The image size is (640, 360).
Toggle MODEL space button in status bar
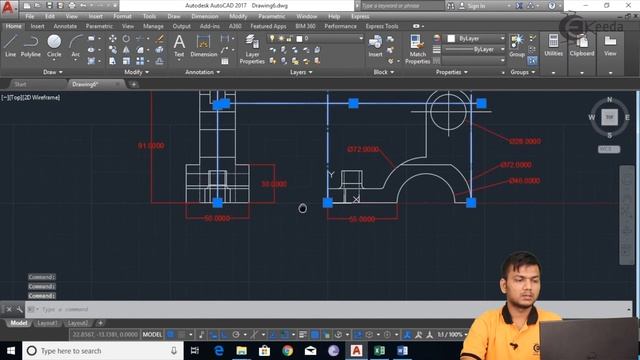[x=152, y=335]
